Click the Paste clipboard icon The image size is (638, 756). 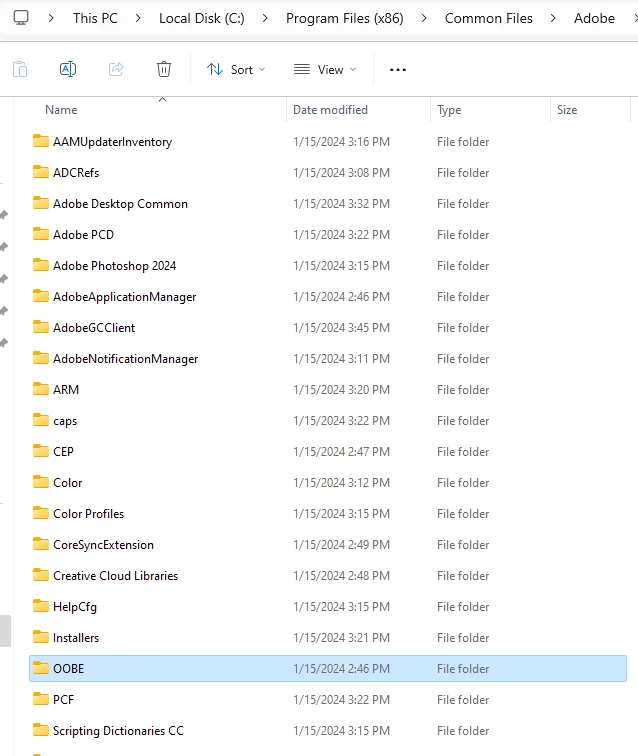(20, 69)
